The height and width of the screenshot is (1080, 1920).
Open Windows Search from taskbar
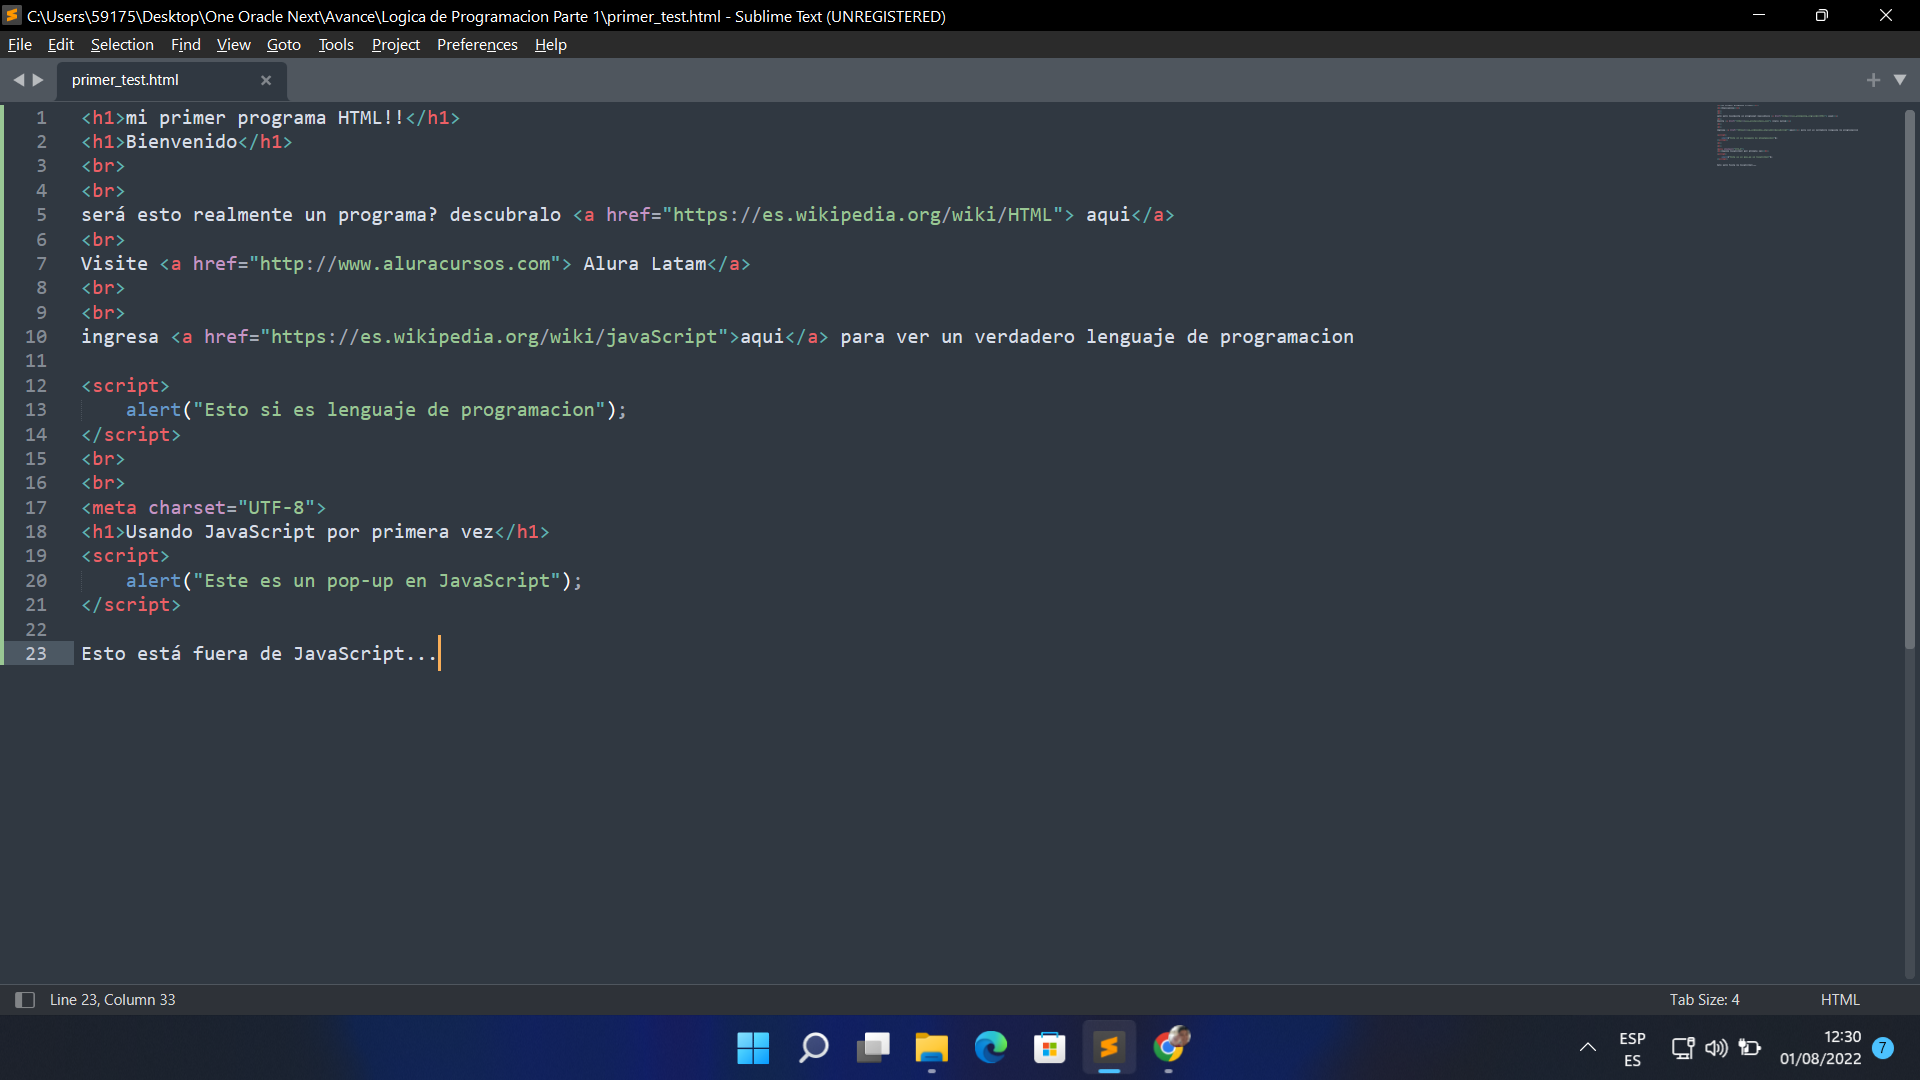813,1048
